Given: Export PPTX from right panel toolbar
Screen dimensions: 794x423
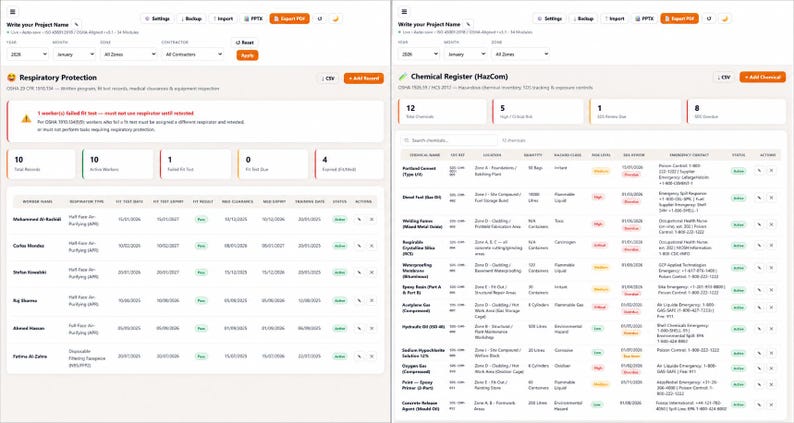Looking at the screenshot, I should (645, 19).
